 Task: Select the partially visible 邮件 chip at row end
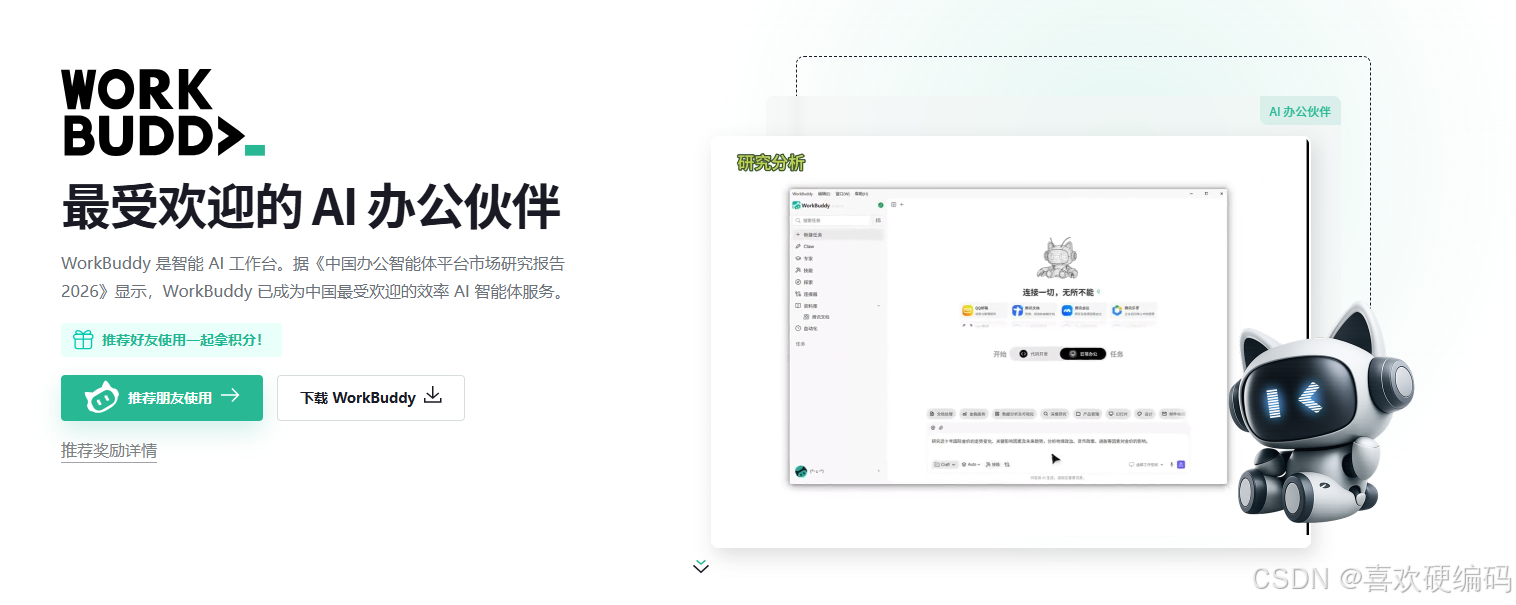(x=1172, y=414)
